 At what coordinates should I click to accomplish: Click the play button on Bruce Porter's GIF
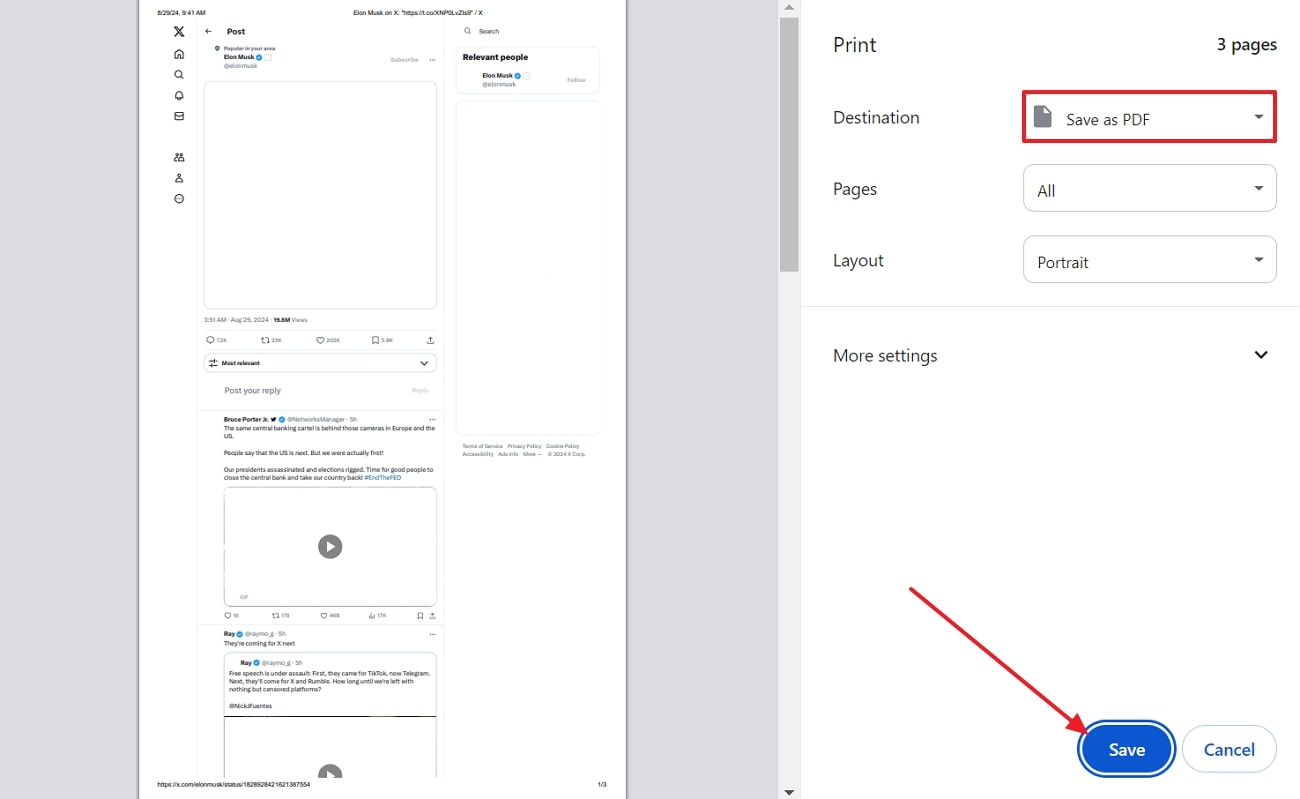point(330,546)
